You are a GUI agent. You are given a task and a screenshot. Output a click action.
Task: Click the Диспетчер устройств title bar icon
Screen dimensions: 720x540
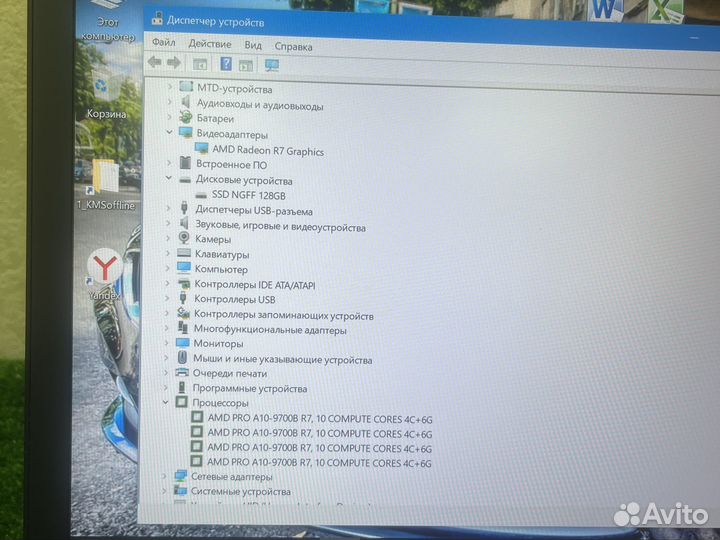click(158, 18)
